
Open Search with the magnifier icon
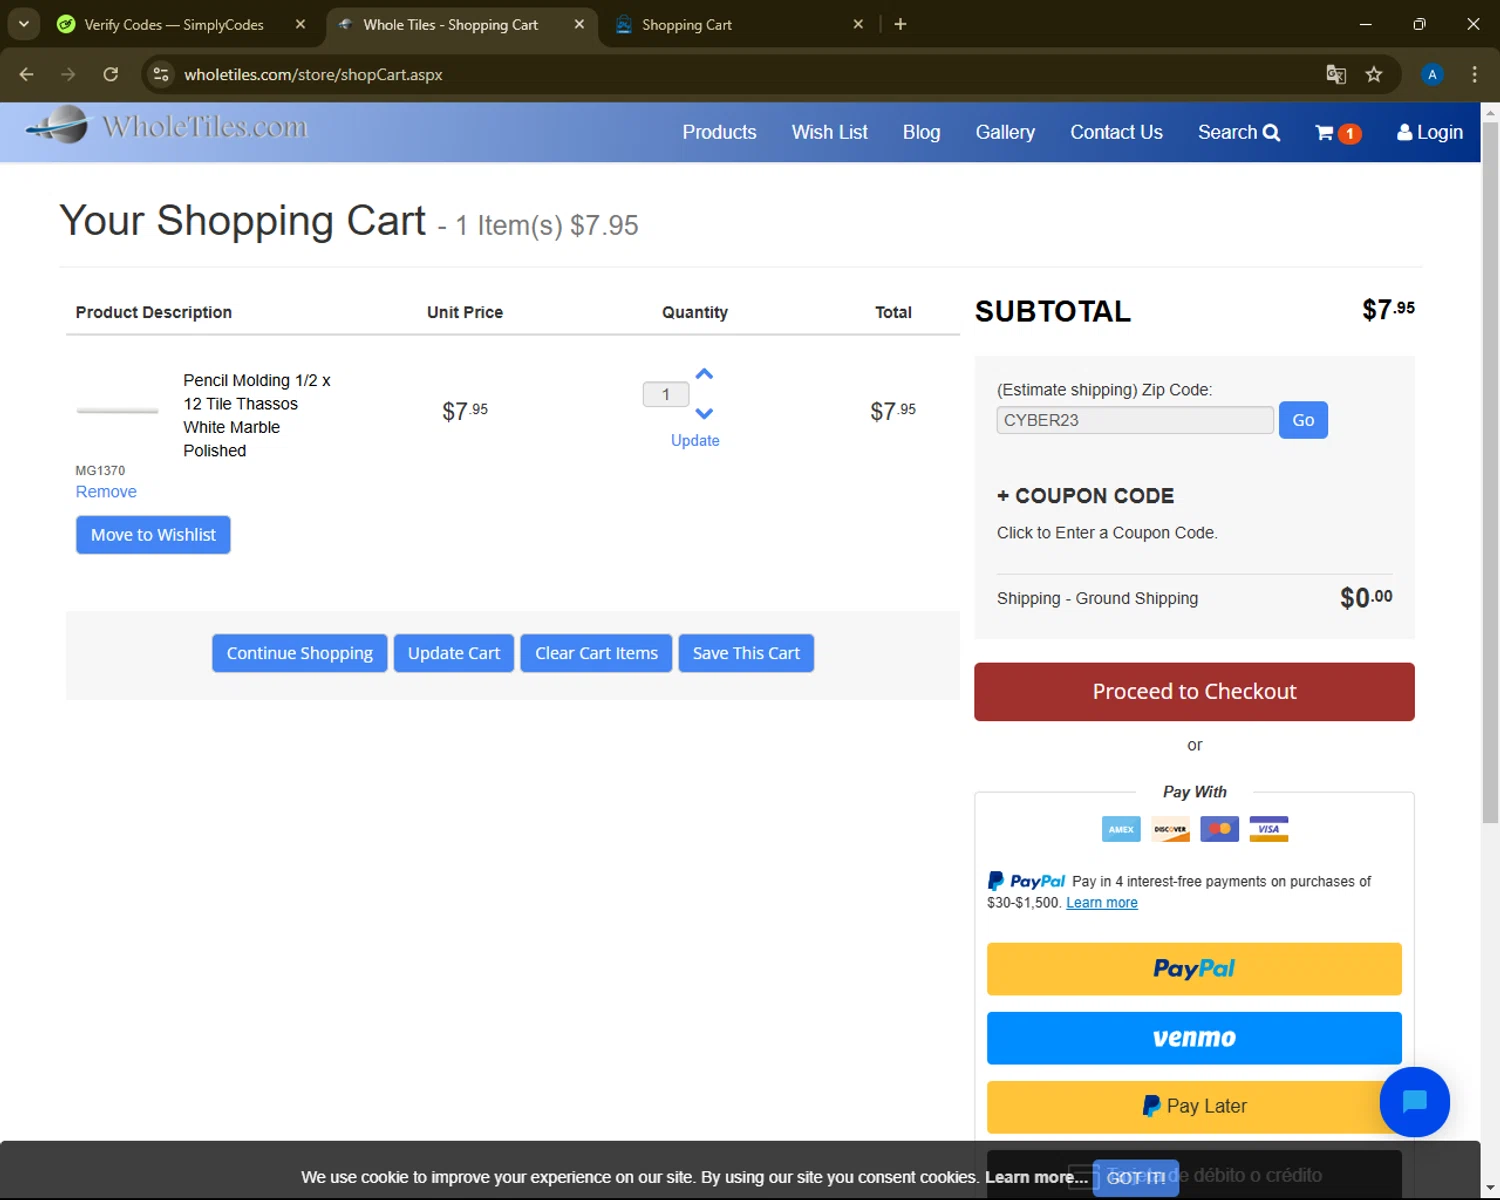pyautogui.click(x=1239, y=132)
